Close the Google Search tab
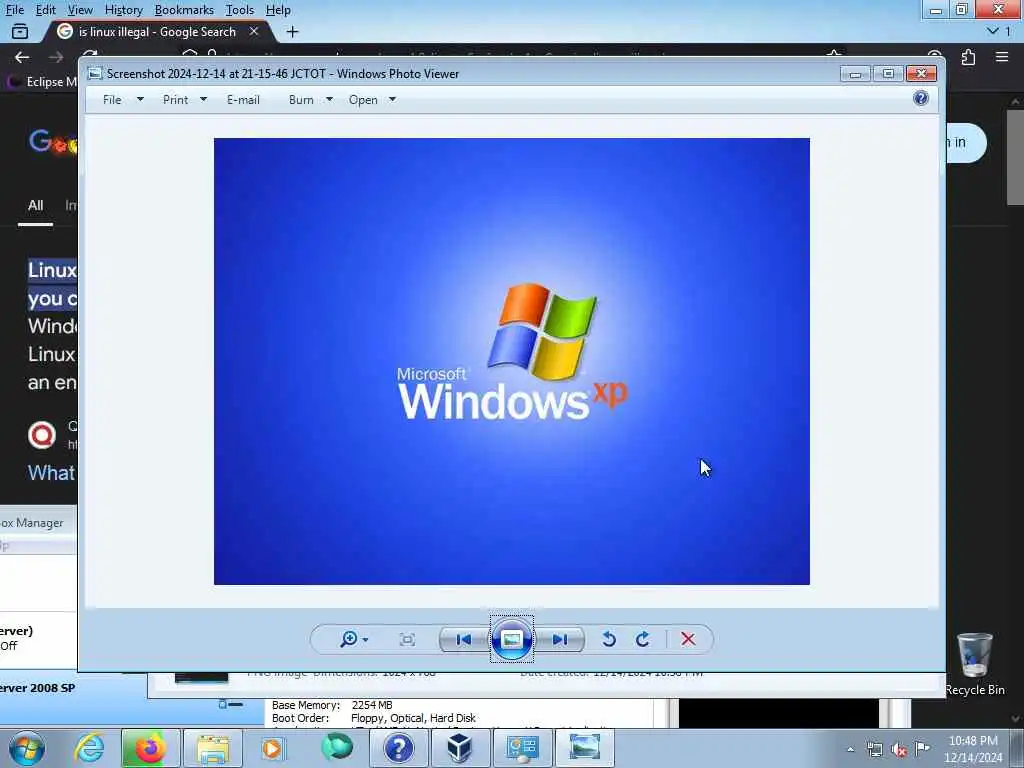Viewport: 1024px width, 768px height. click(254, 31)
